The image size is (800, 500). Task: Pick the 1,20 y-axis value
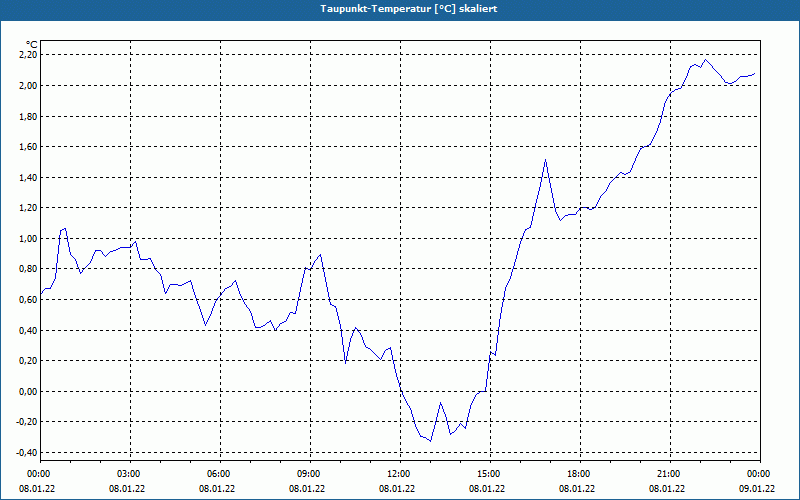29,208
